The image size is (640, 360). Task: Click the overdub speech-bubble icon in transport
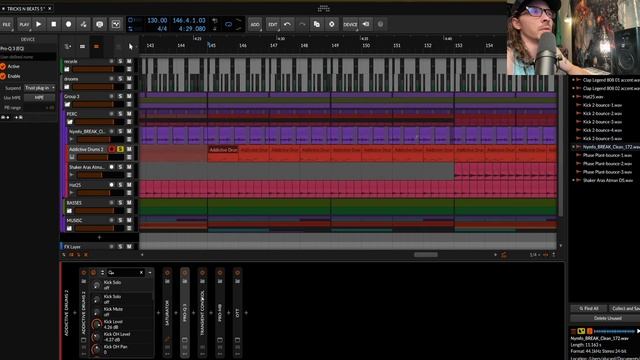tap(100, 24)
